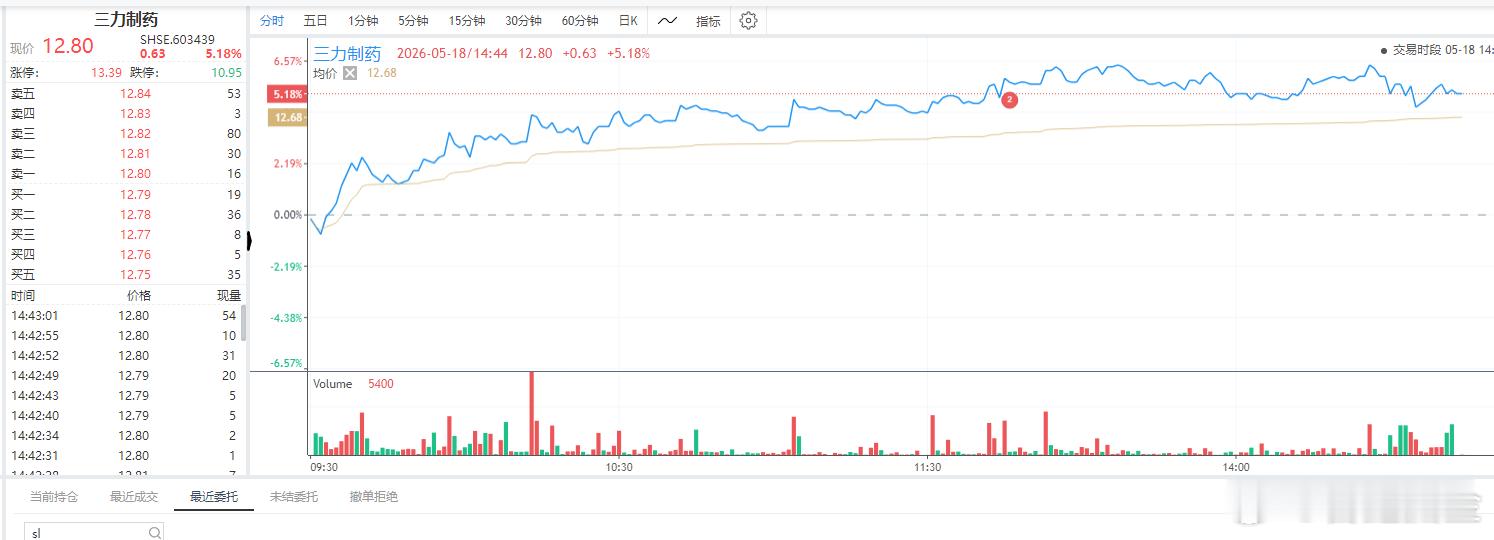The width and height of the screenshot is (1494, 540).
Task: Click the 跌停 limit-down price 10.95
Action: tap(226, 72)
